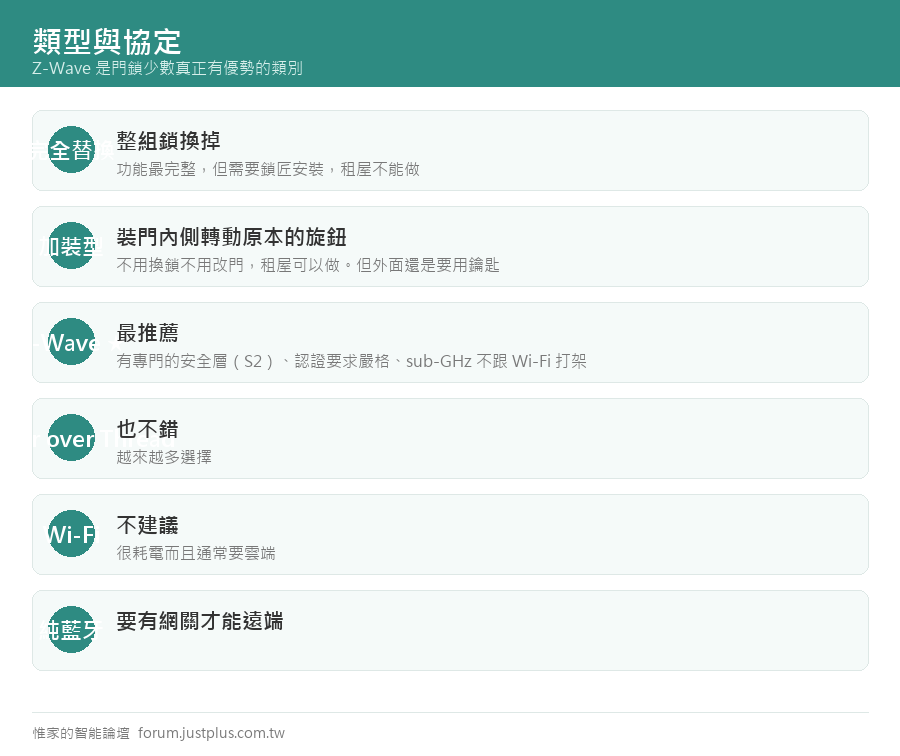This screenshot has height=756, width=900.
Task: Click the Z-Wave circular badge icon
Action: tap(71, 342)
